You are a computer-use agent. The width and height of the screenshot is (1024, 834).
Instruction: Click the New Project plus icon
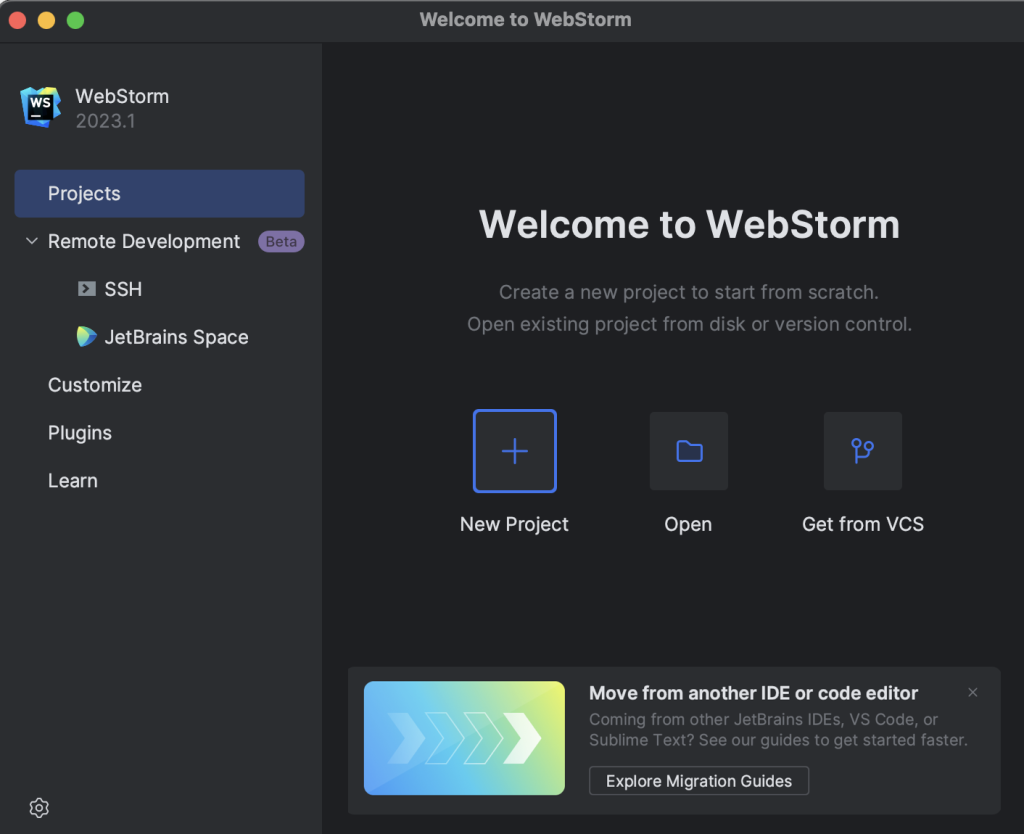(514, 451)
